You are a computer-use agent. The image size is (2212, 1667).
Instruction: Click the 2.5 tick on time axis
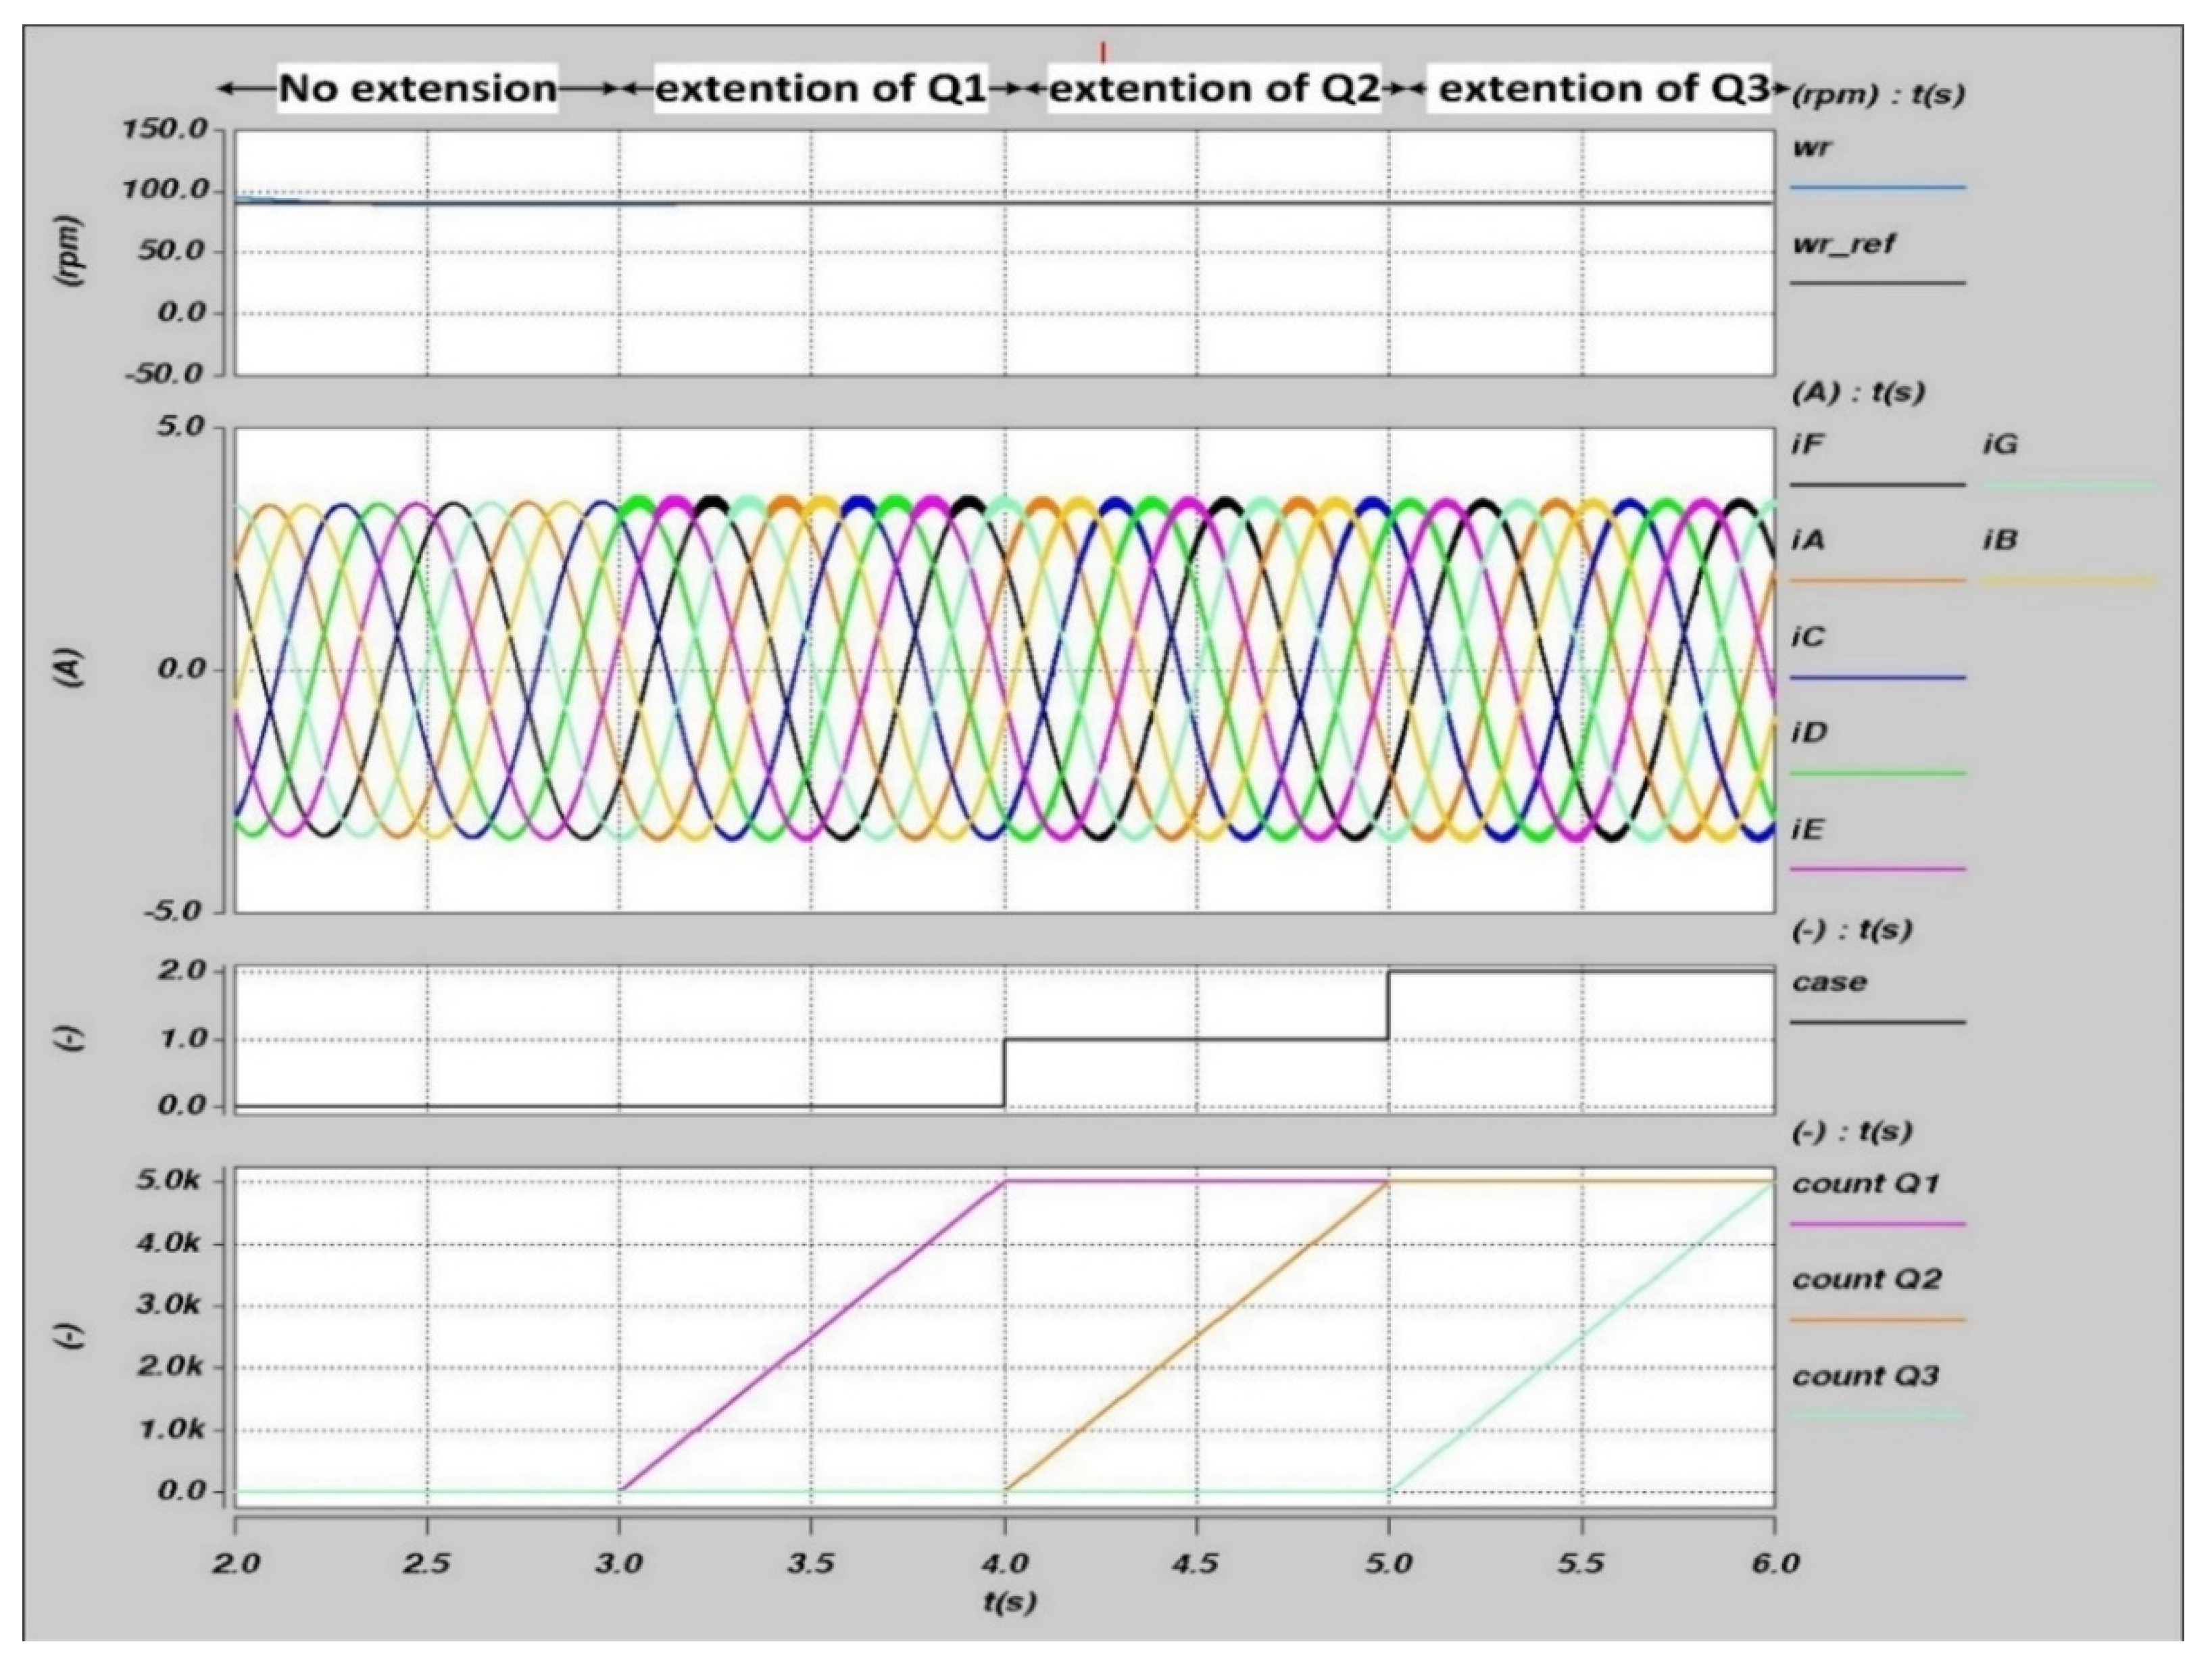pos(428,1563)
